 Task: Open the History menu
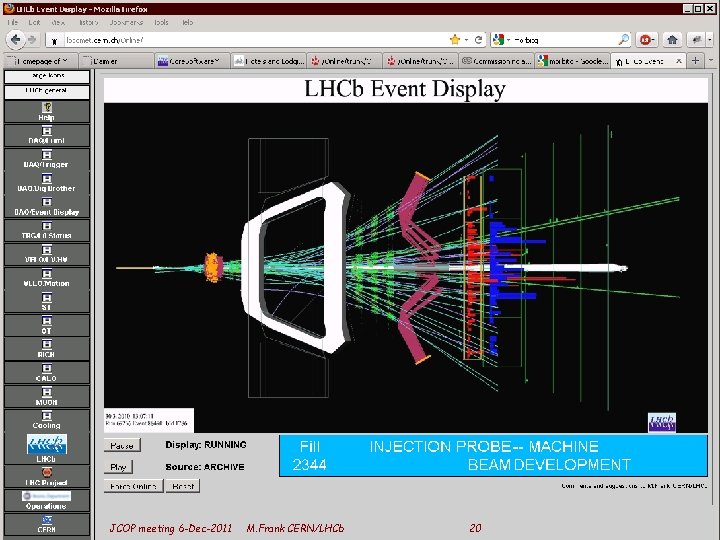click(x=88, y=22)
